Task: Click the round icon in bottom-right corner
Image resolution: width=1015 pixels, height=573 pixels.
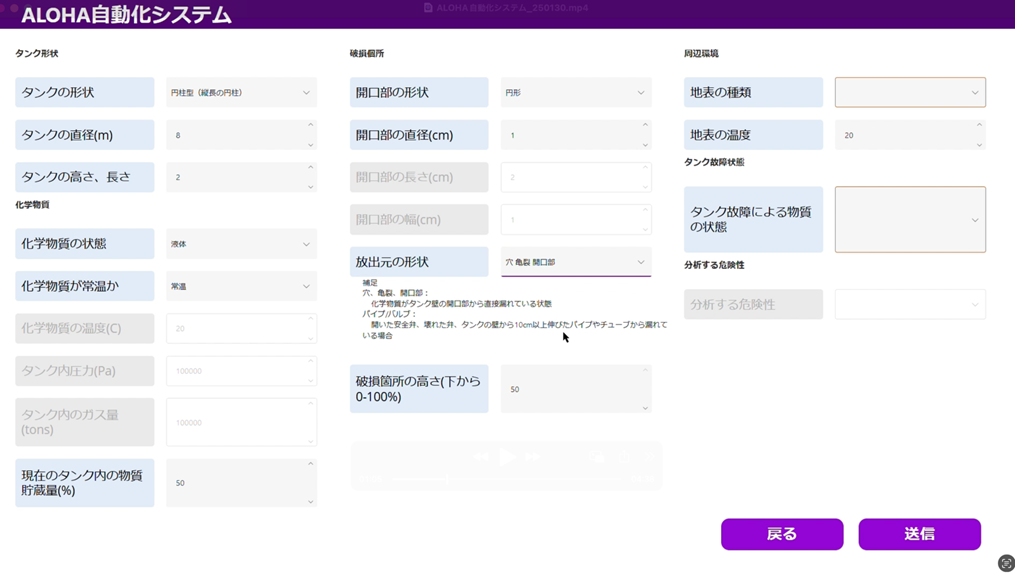Action: click(x=1006, y=563)
